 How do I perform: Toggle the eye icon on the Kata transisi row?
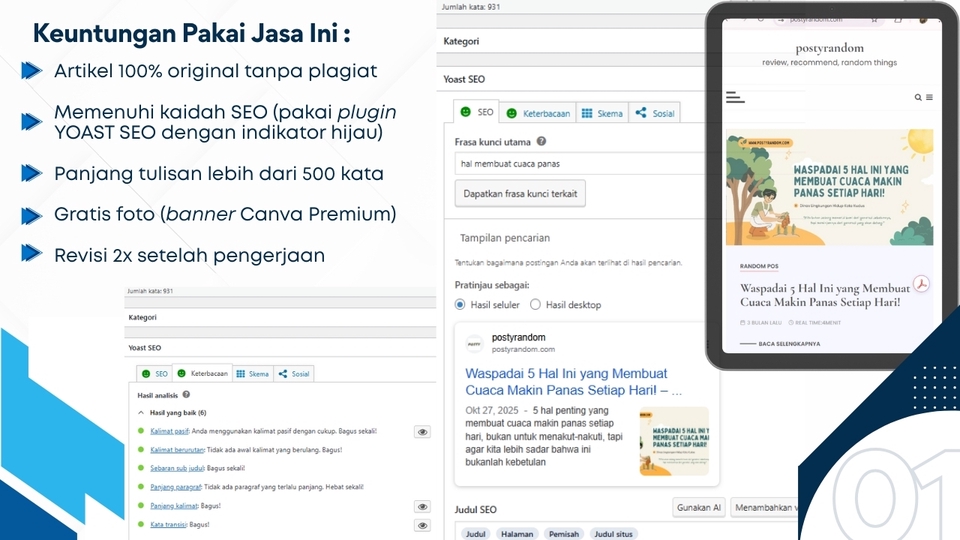(x=422, y=525)
